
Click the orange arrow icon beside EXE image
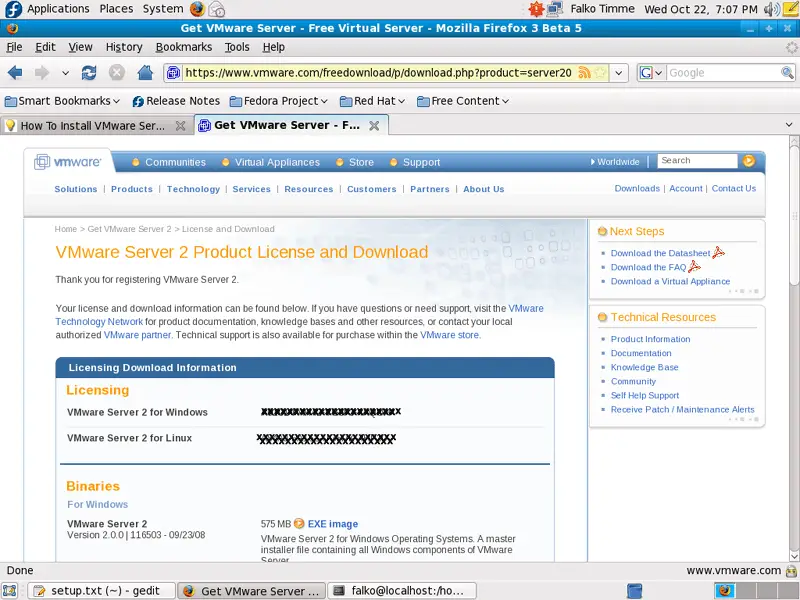[299, 523]
